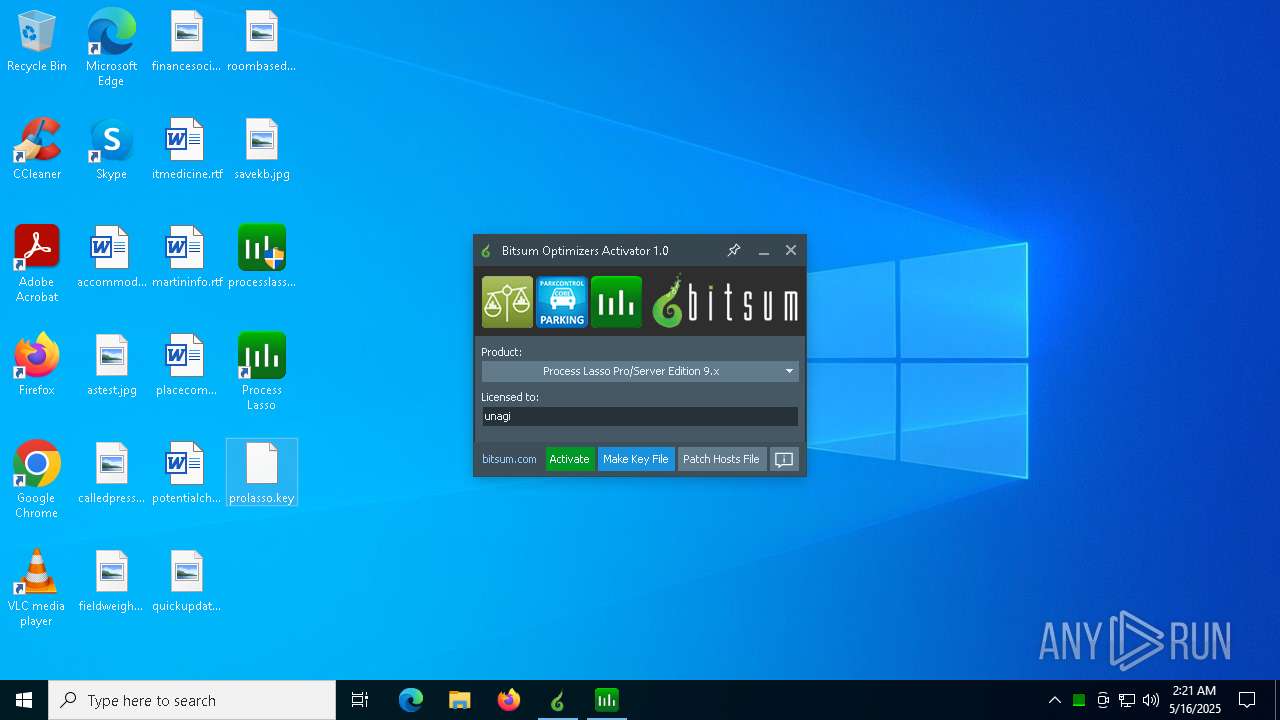Click the taskbar search box
The image size is (1280, 720).
coord(192,700)
